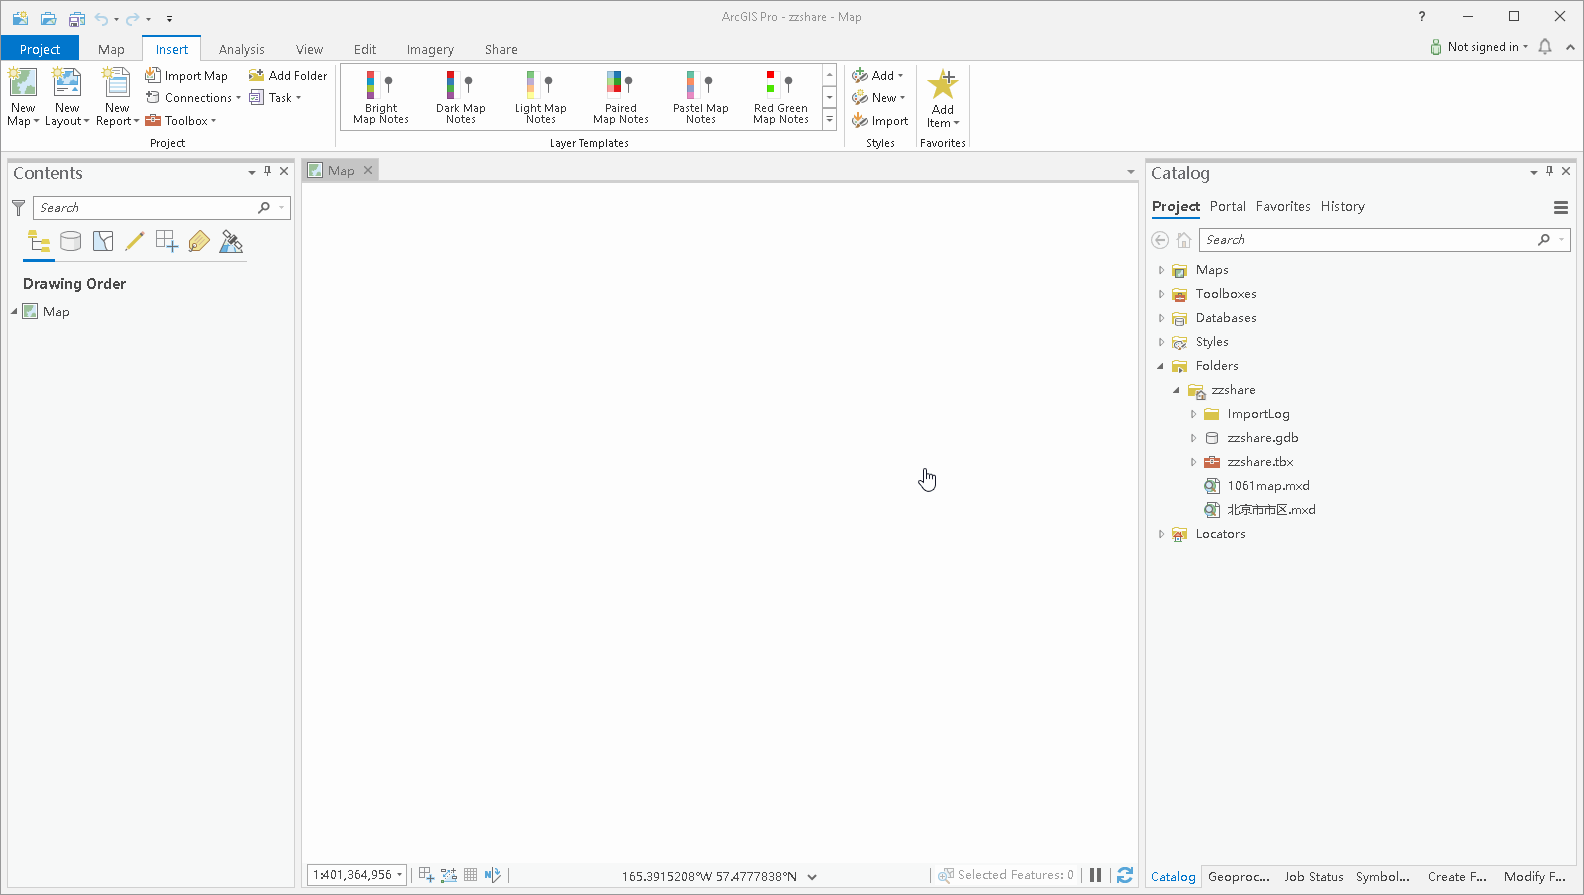This screenshot has width=1584, height=895.
Task: Click Import styles button
Action: pos(880,121)
